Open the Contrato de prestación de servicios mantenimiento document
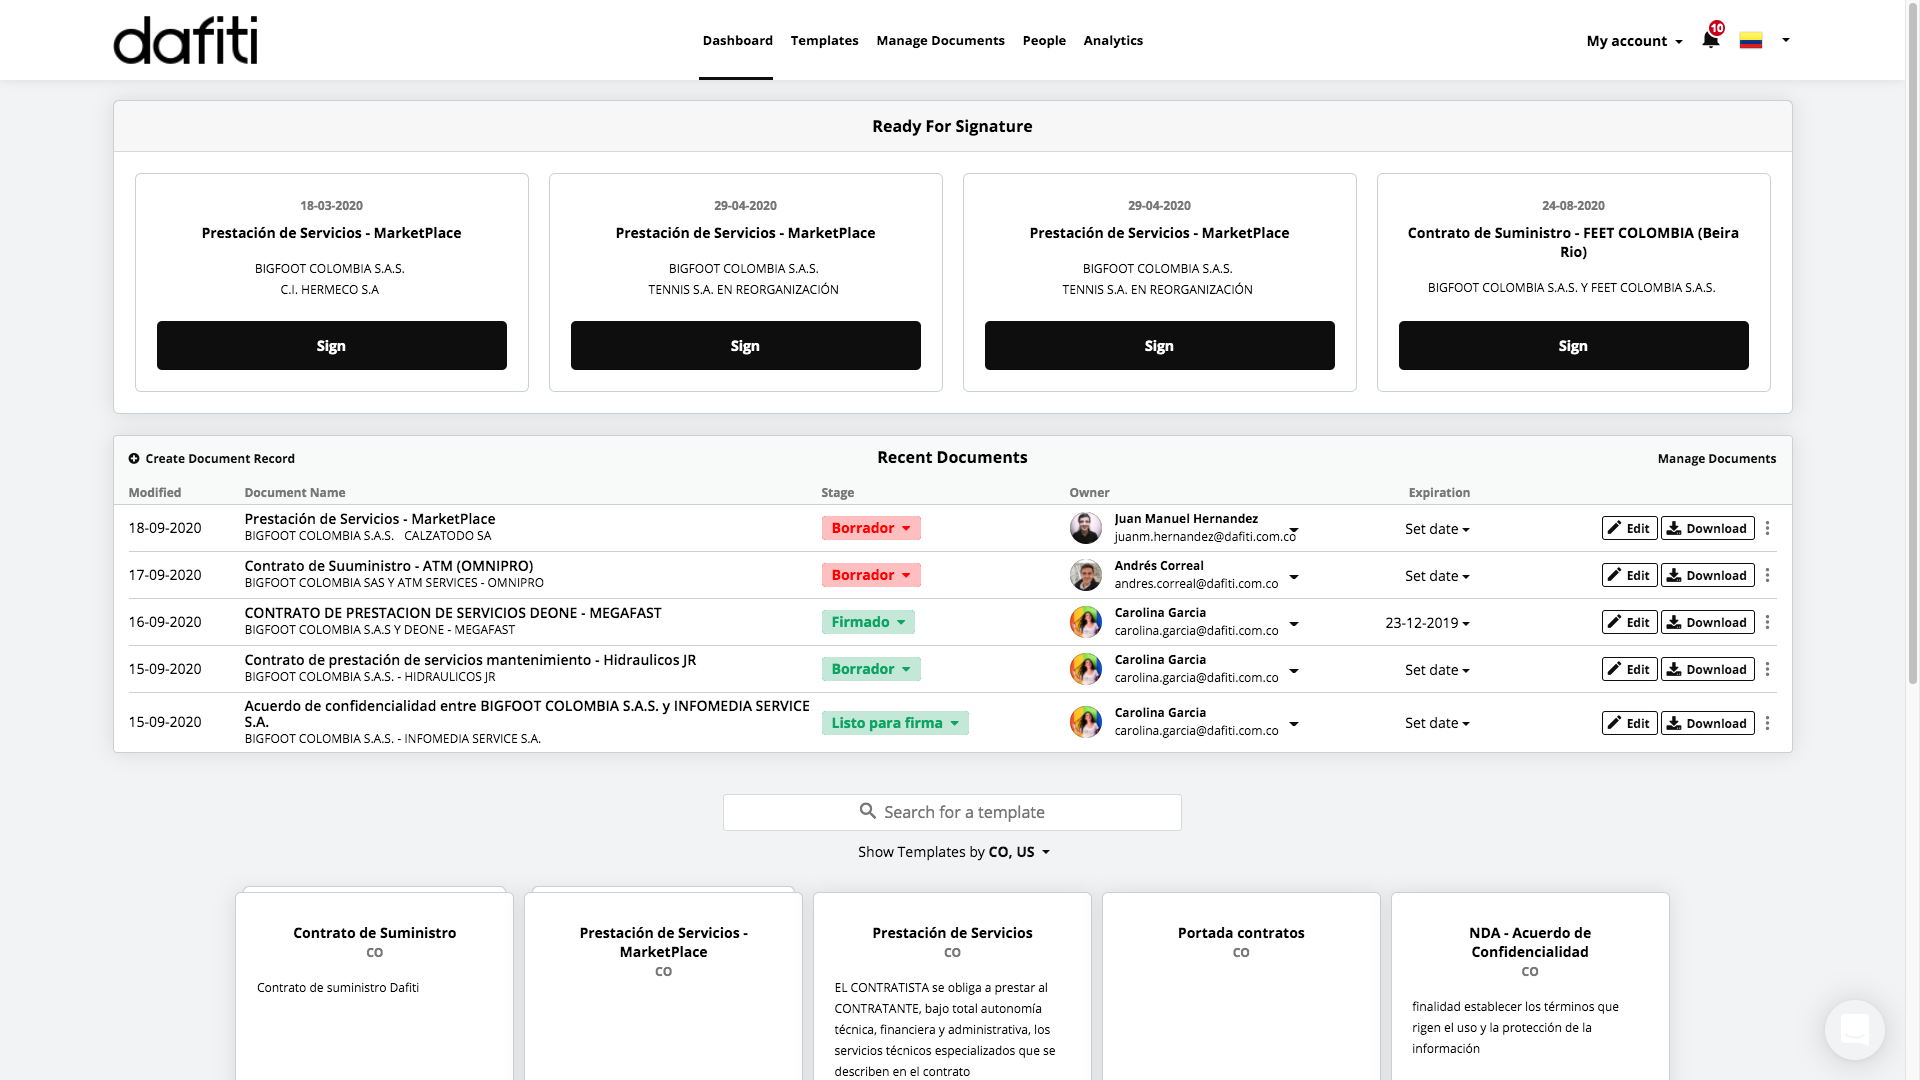 tap(470, 660)
